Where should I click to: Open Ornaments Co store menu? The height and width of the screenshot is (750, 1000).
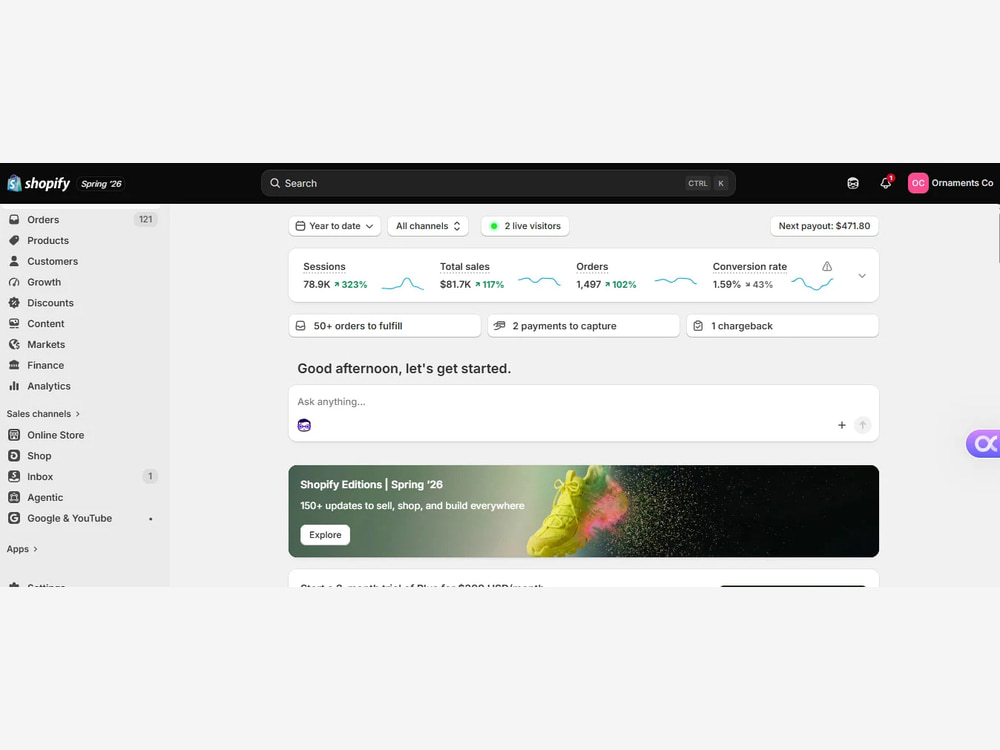[x=962, y=183]
